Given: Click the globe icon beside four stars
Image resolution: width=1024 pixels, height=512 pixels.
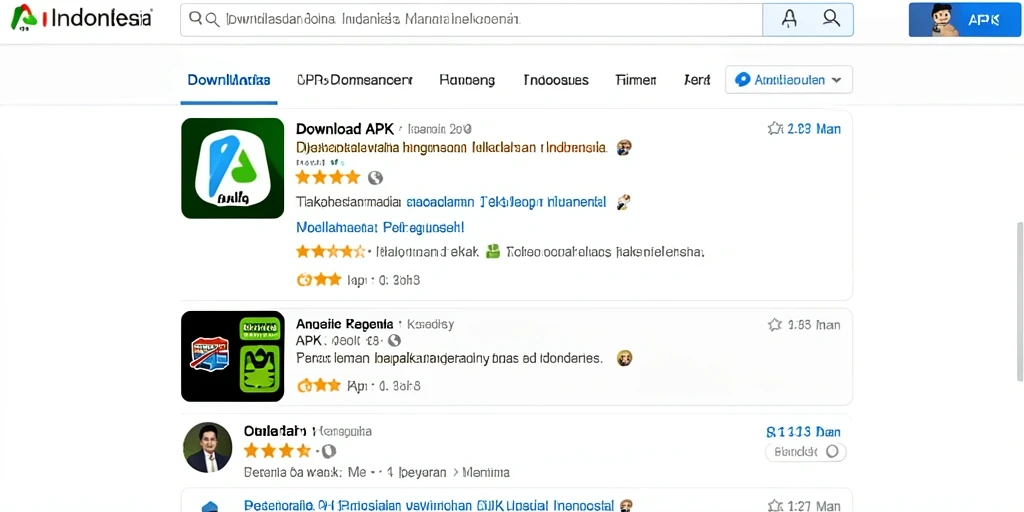Looking at the screenshot, I should click(x=375, y=178).
